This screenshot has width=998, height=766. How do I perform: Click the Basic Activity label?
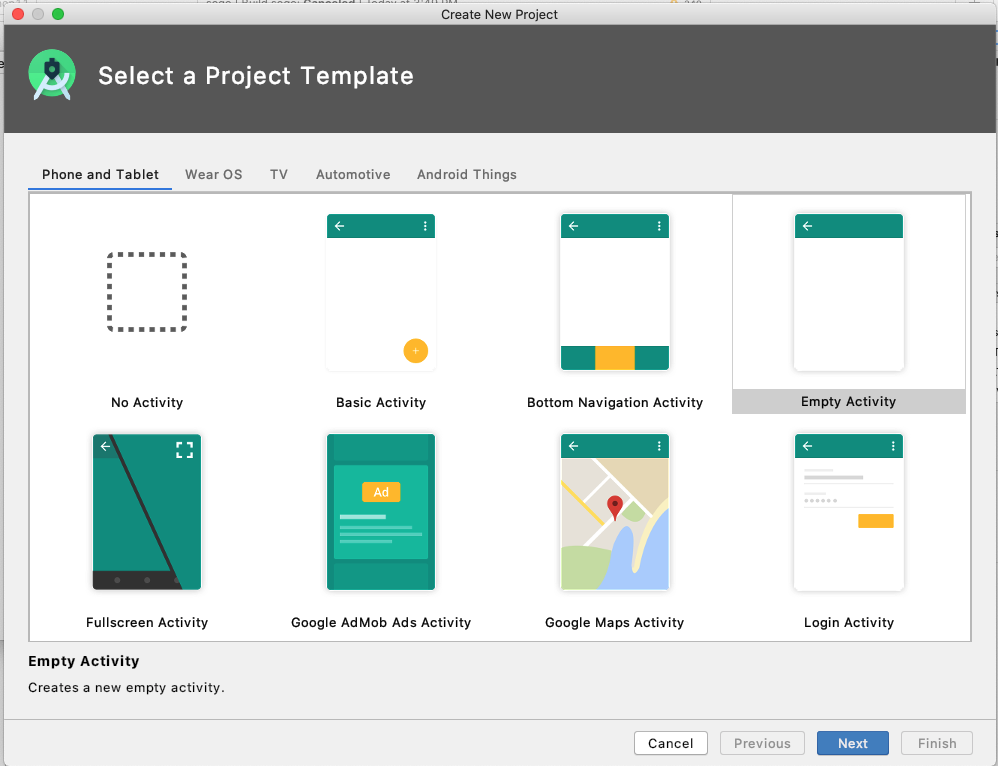coord(381,402)
